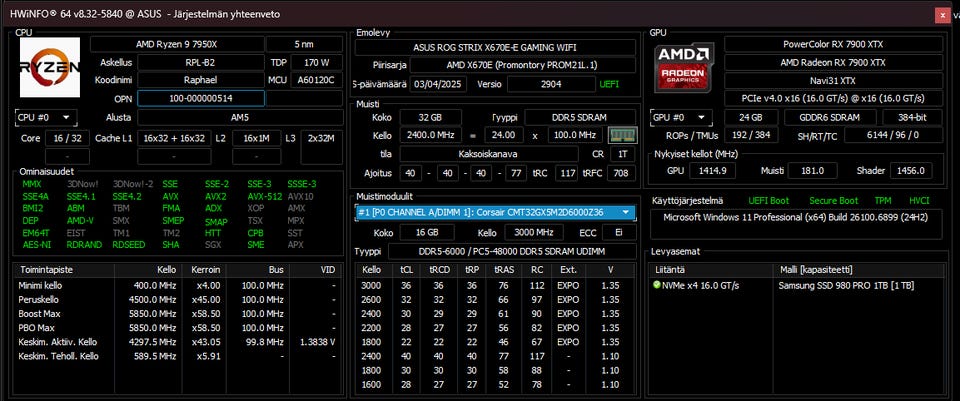This screenshot has height=401, width=960.
Task: Click the AES-NI feature flag
Action: 35,244
